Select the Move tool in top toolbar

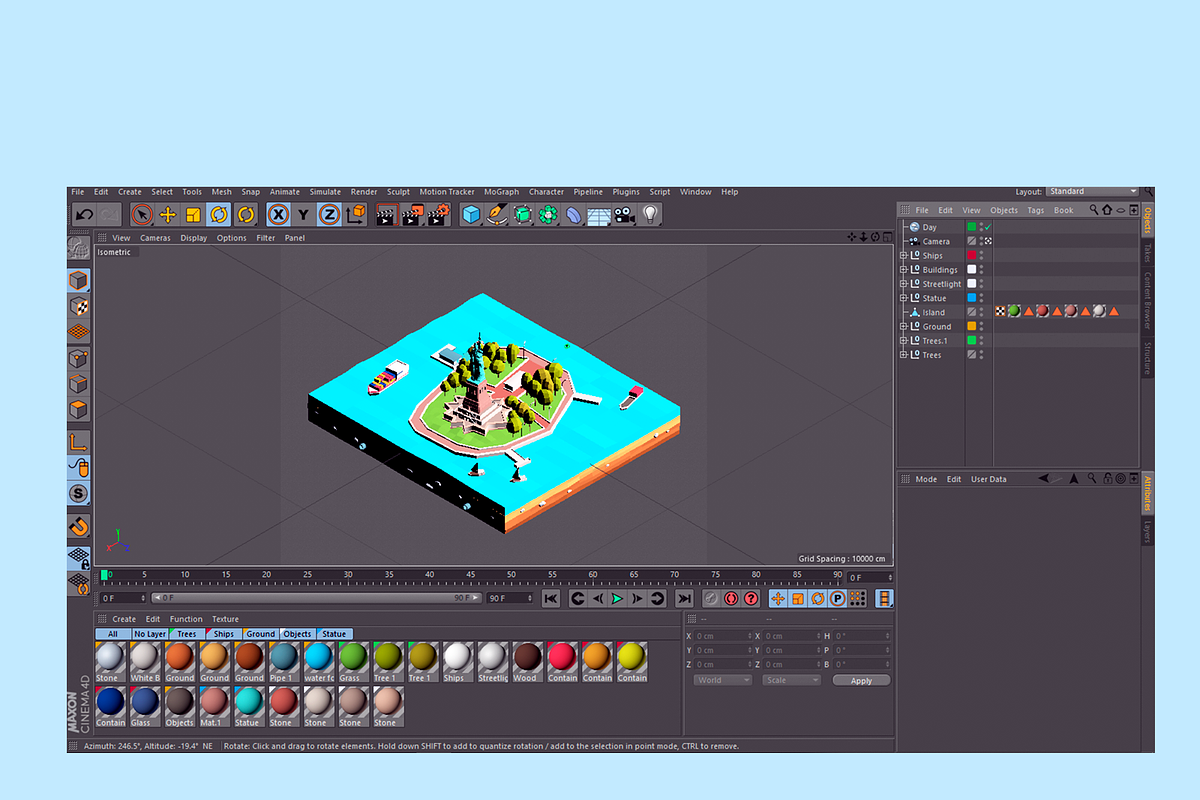point(168,214)
